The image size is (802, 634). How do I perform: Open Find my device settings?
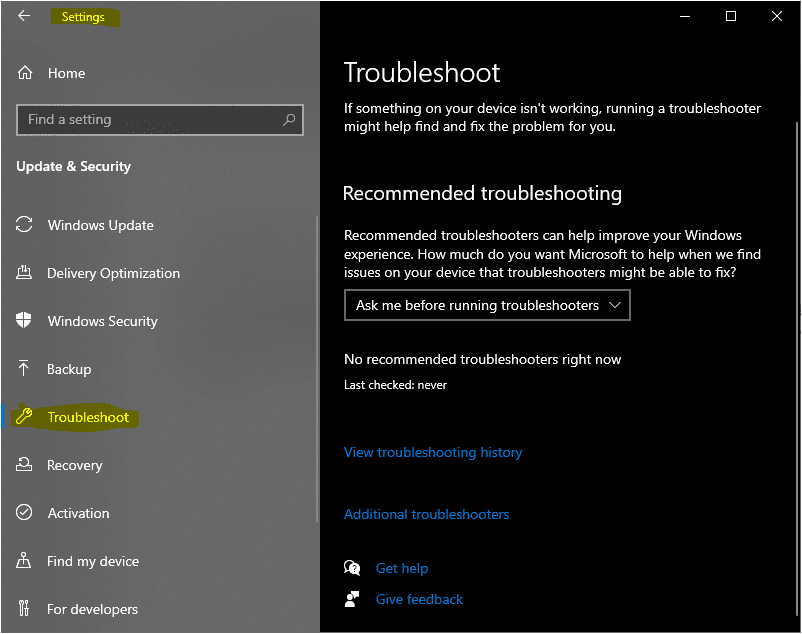pos(93,561)
